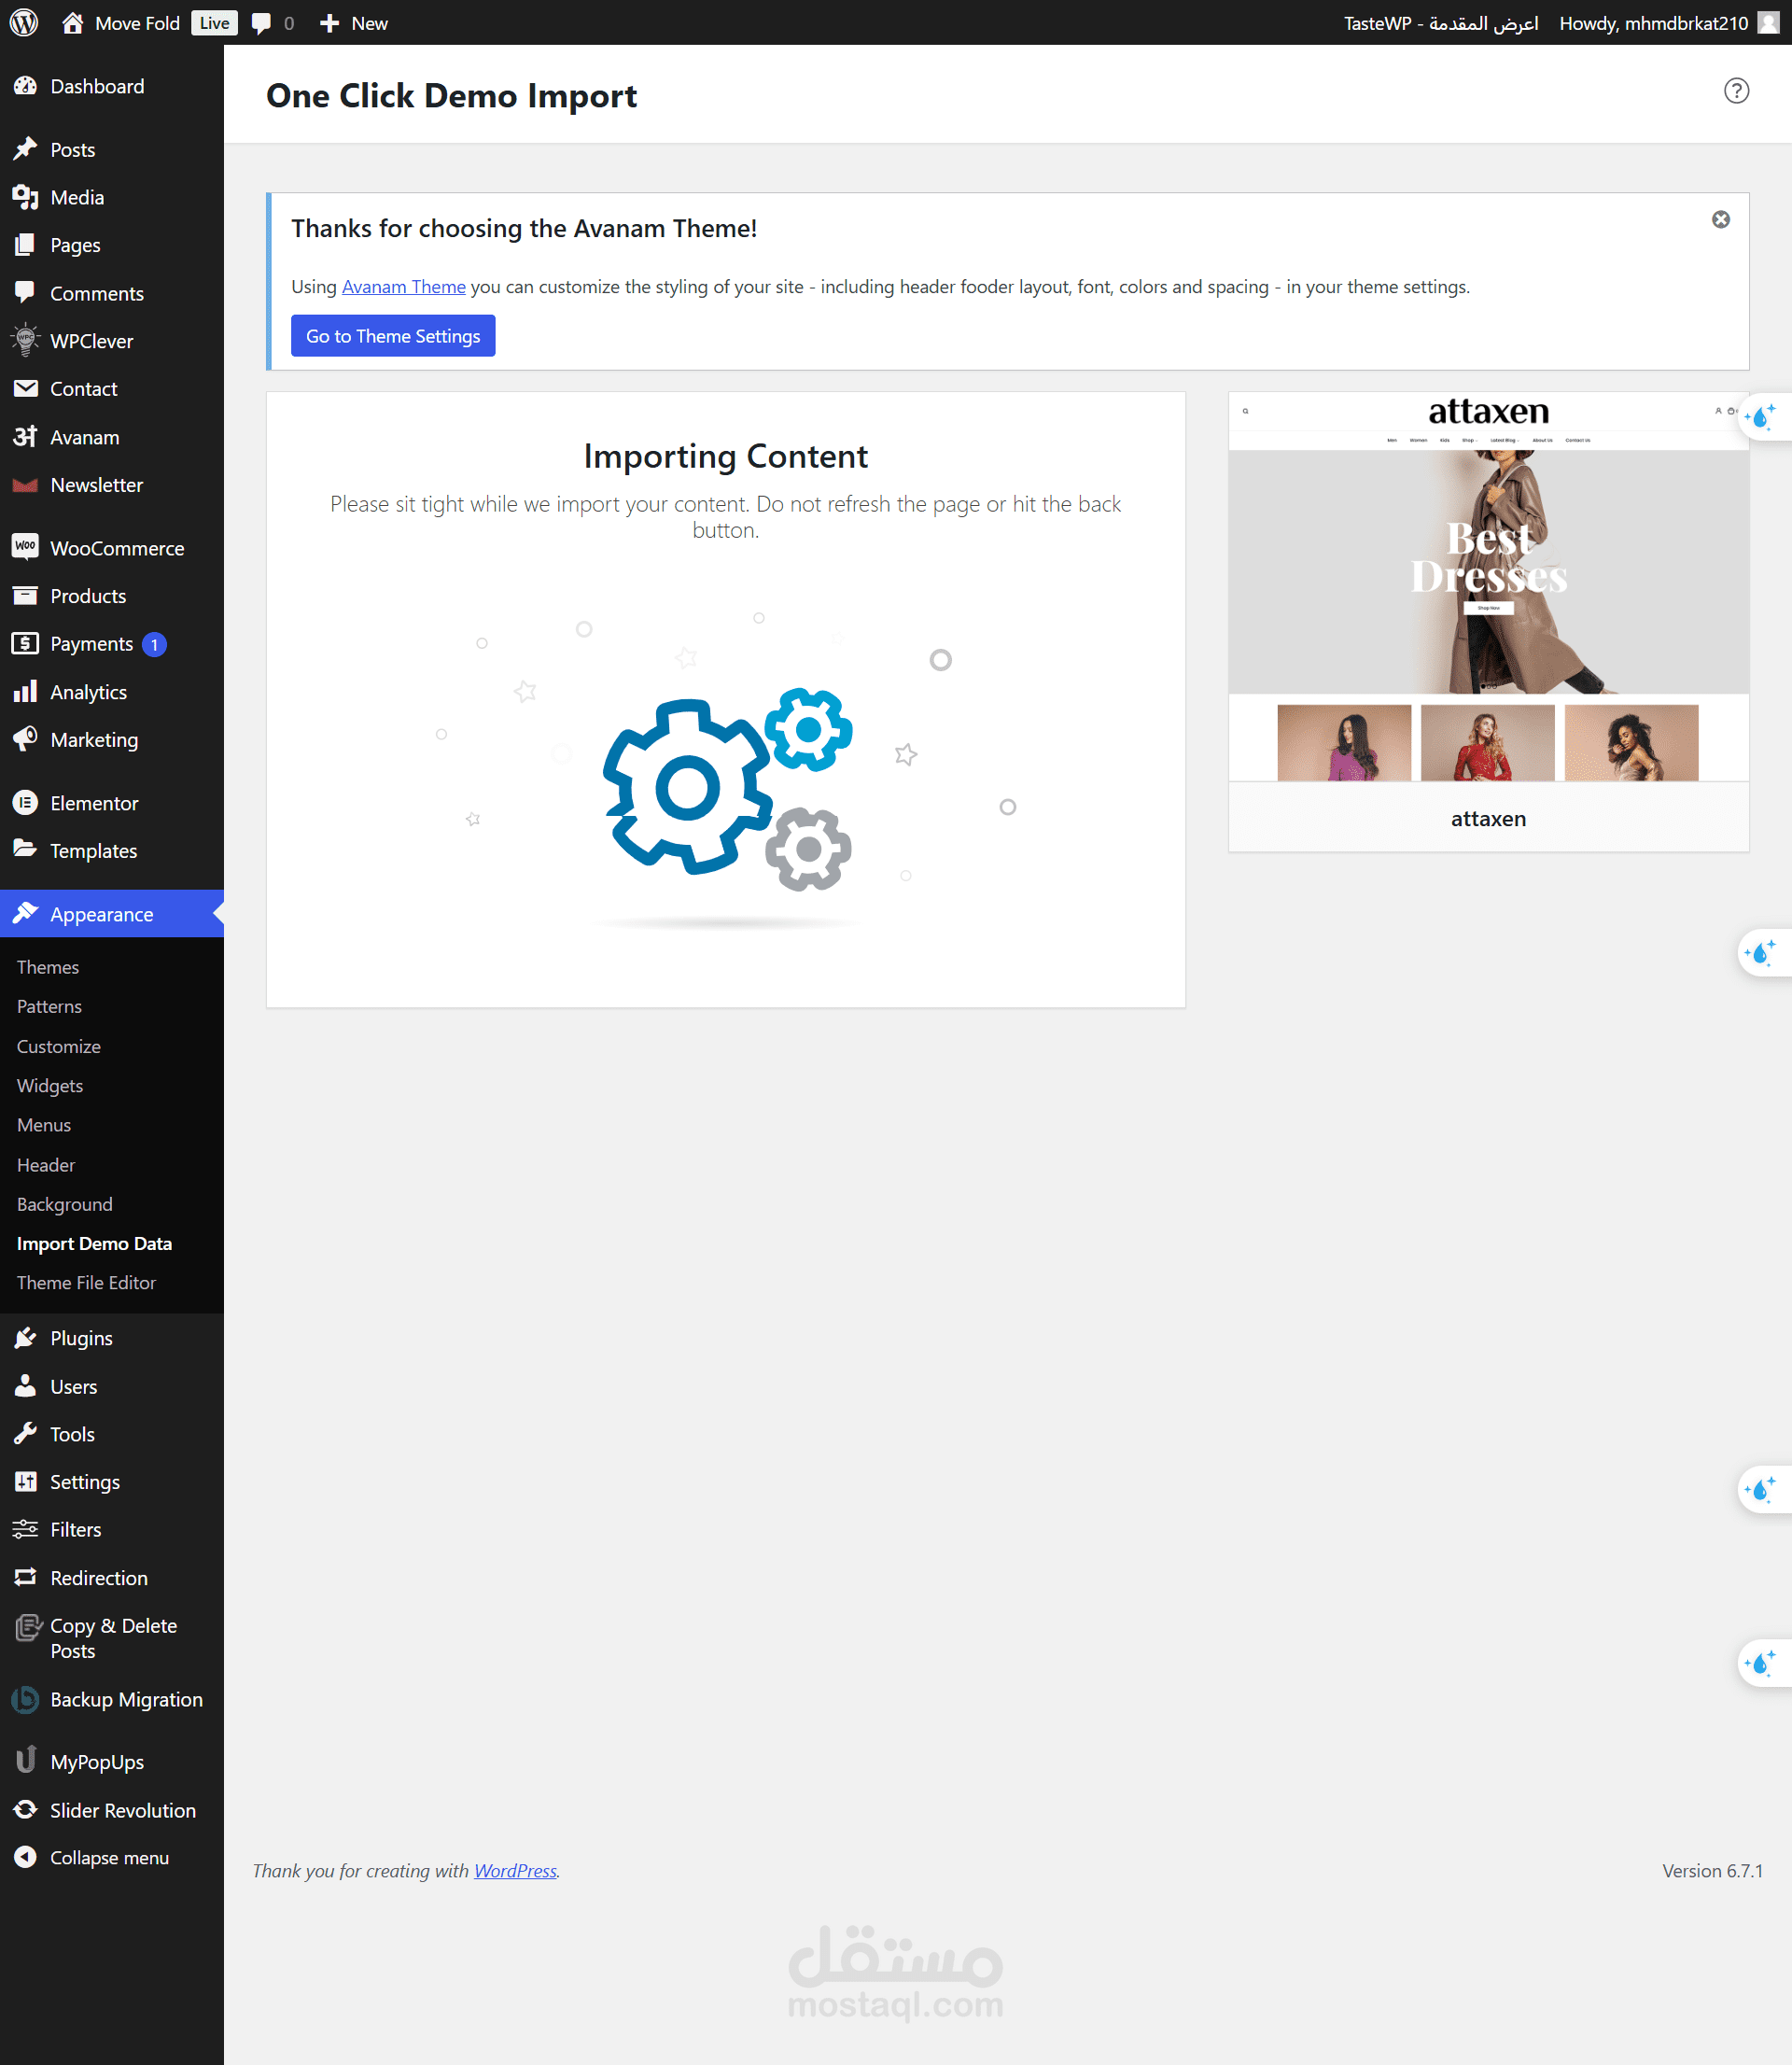Open the comments bubble in admin bar
1792x2065 pixels.
(262, 23)
